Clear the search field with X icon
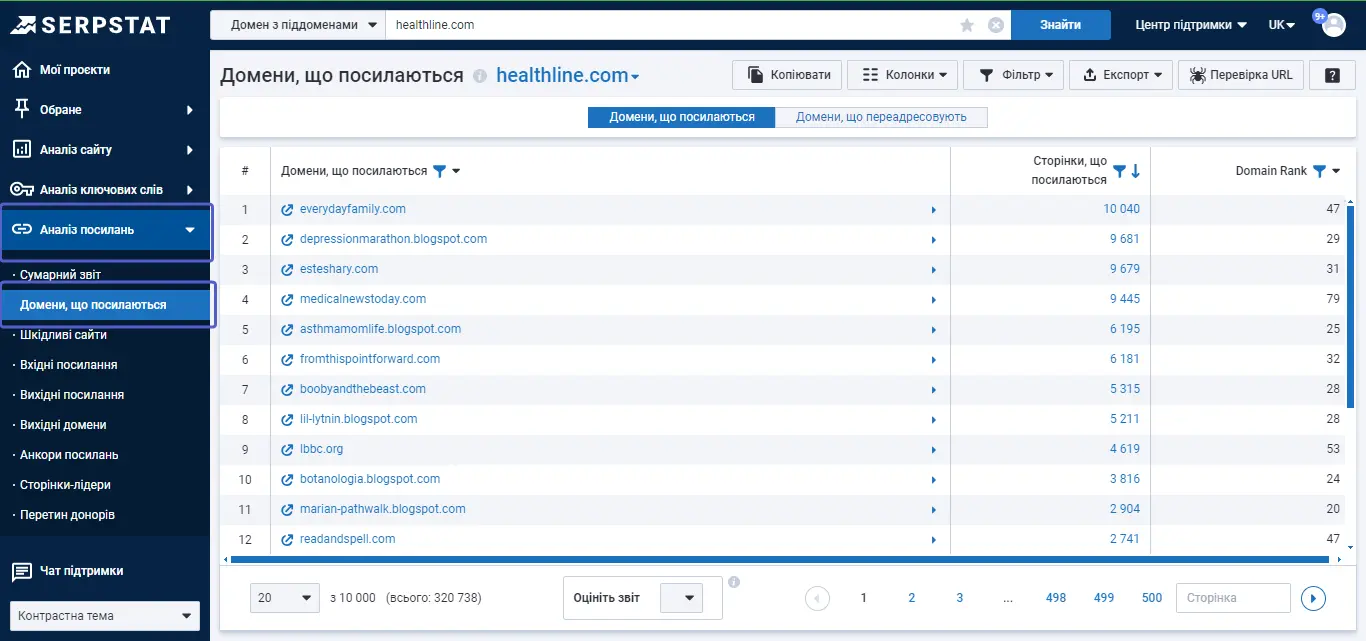The height and width of the screenshot is (641, 1366). click(x=996, y=25)
